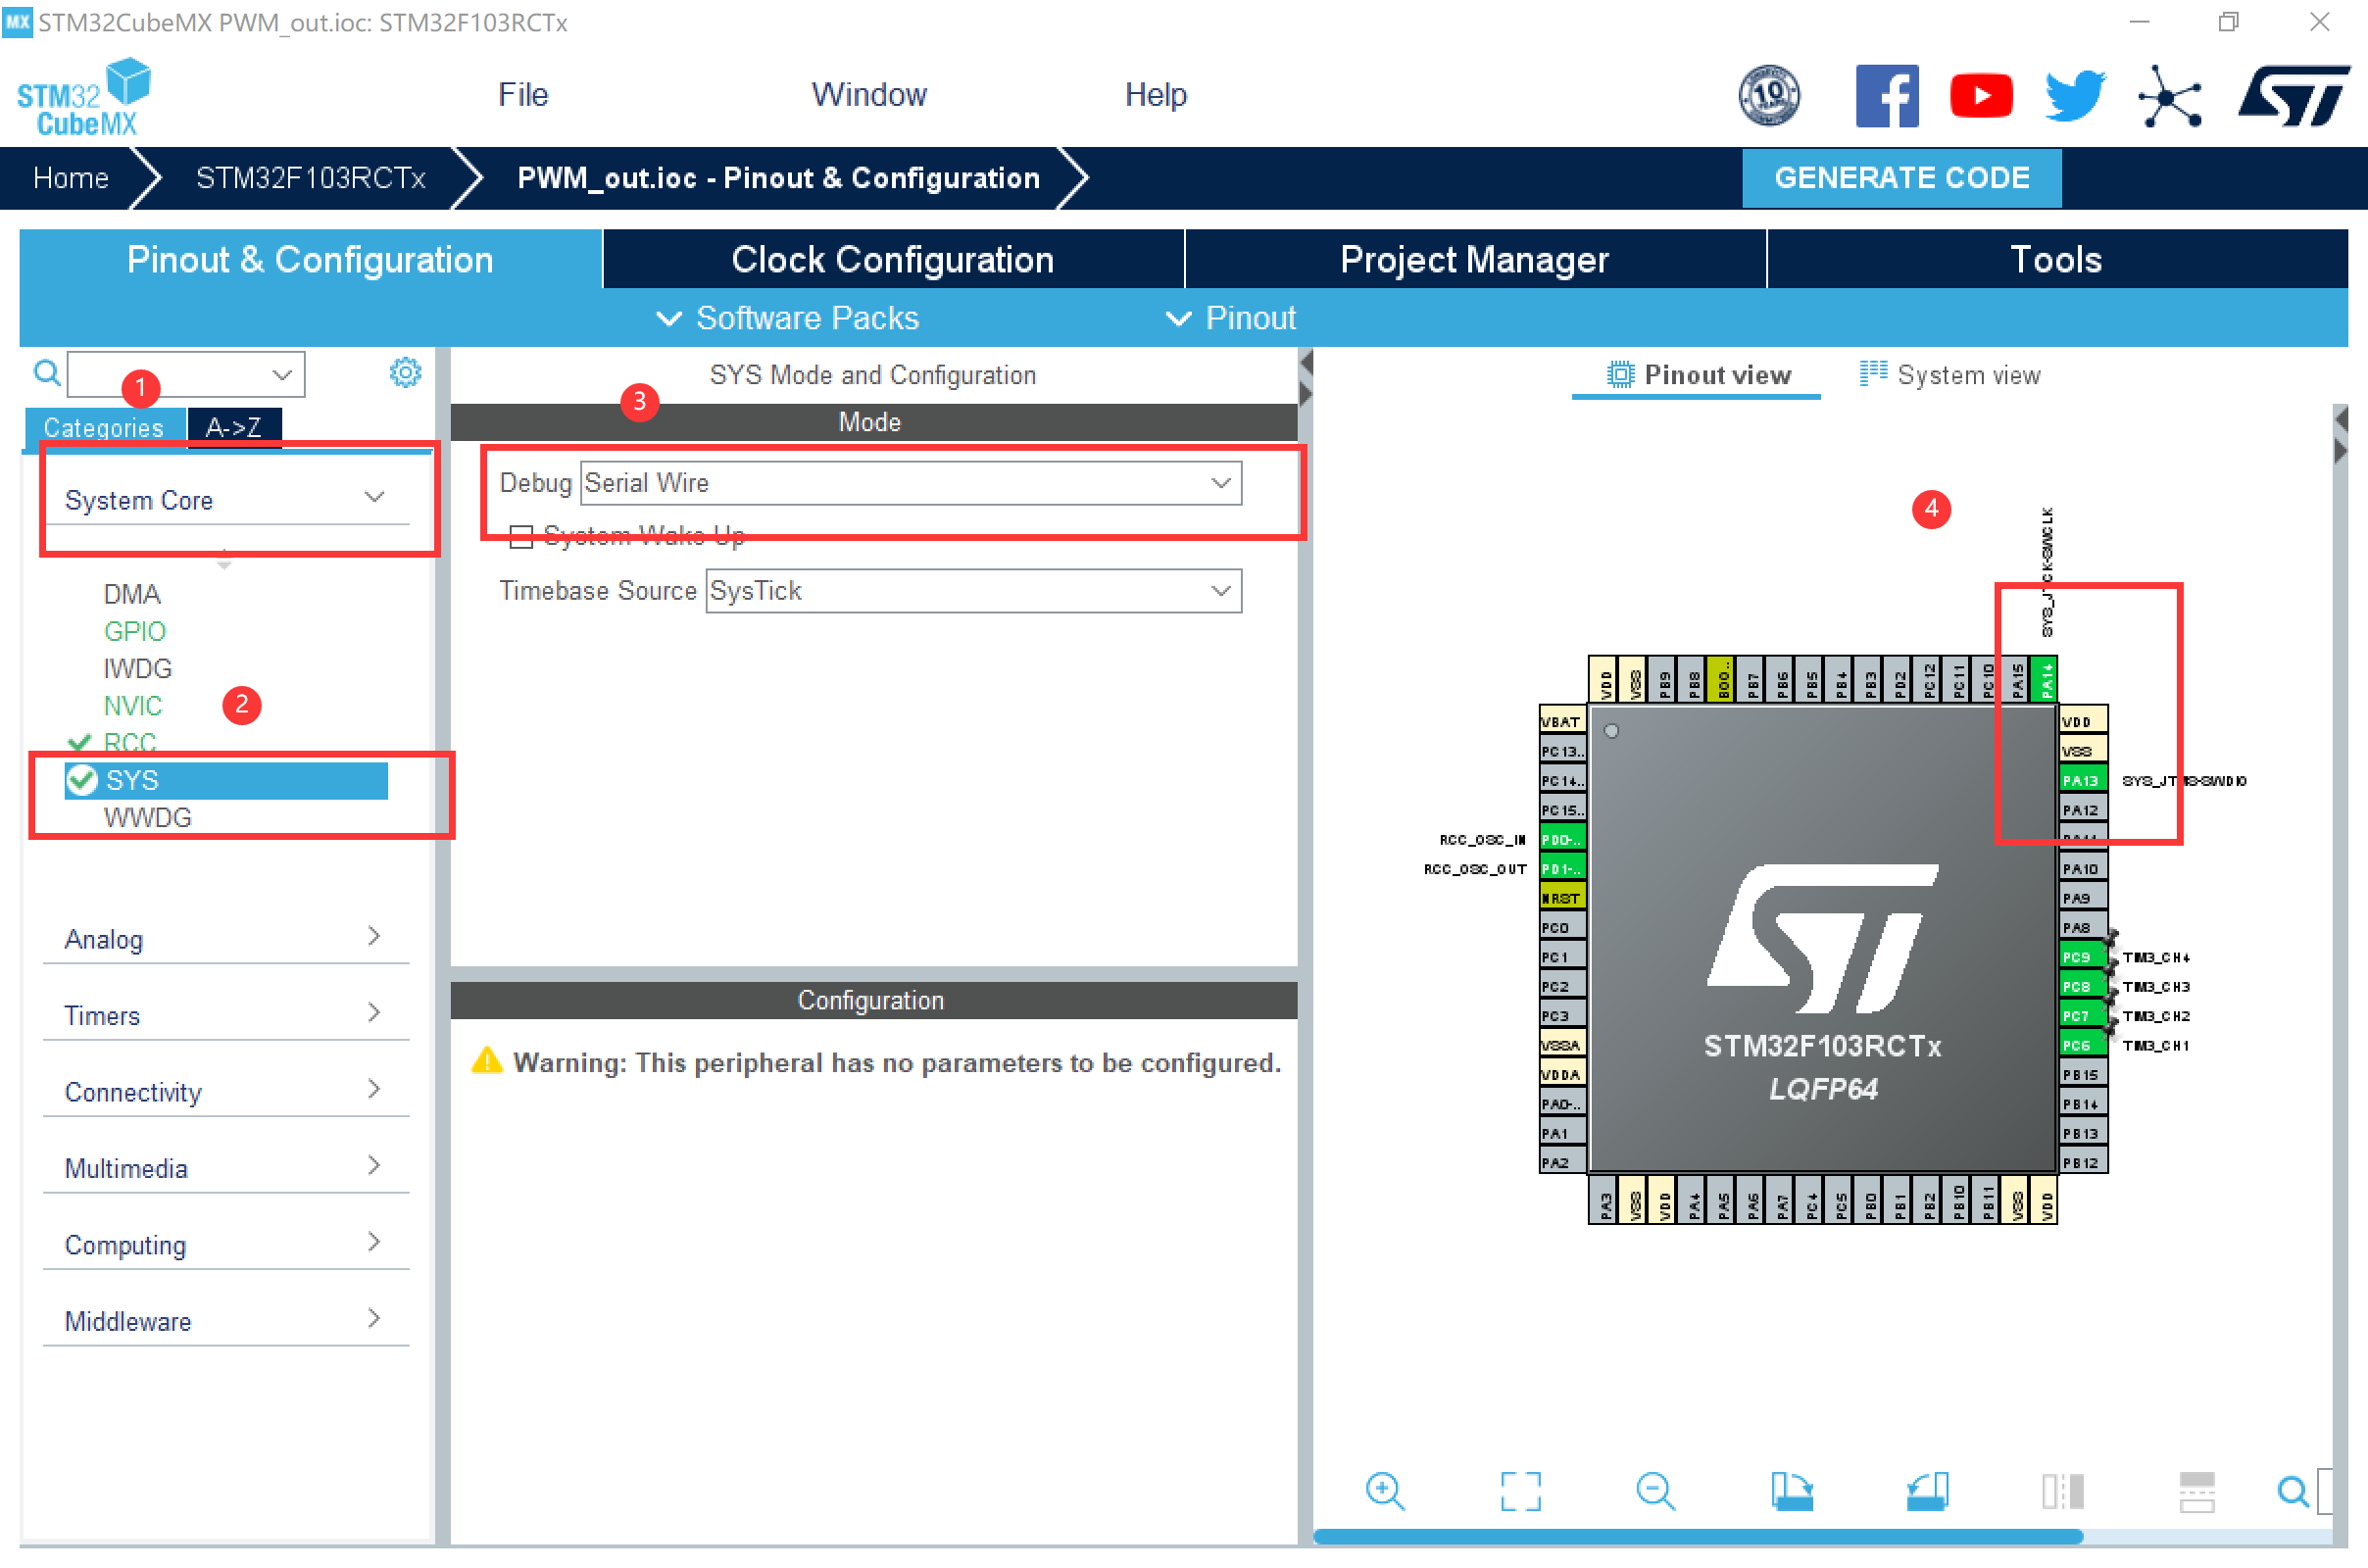Open the File menu

tap(523, 95)
